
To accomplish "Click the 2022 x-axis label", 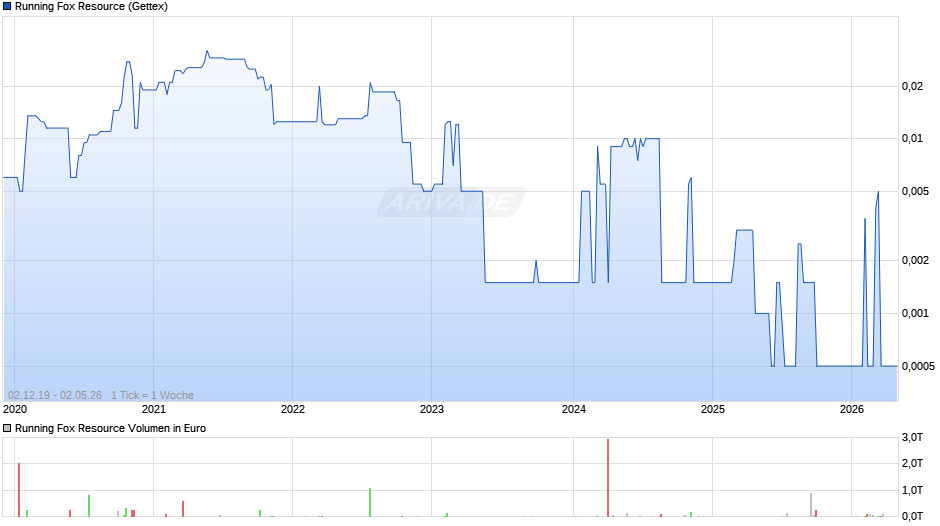I will coord(293,409).
